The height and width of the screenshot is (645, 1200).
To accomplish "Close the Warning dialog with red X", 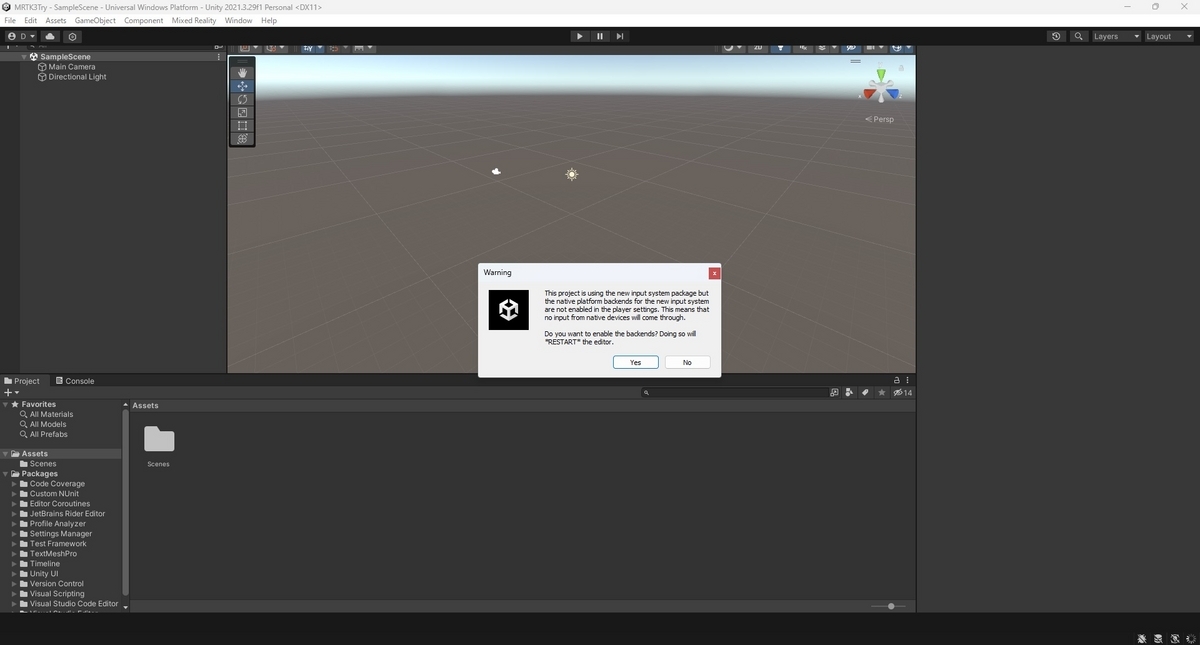I will coord(714,273).
